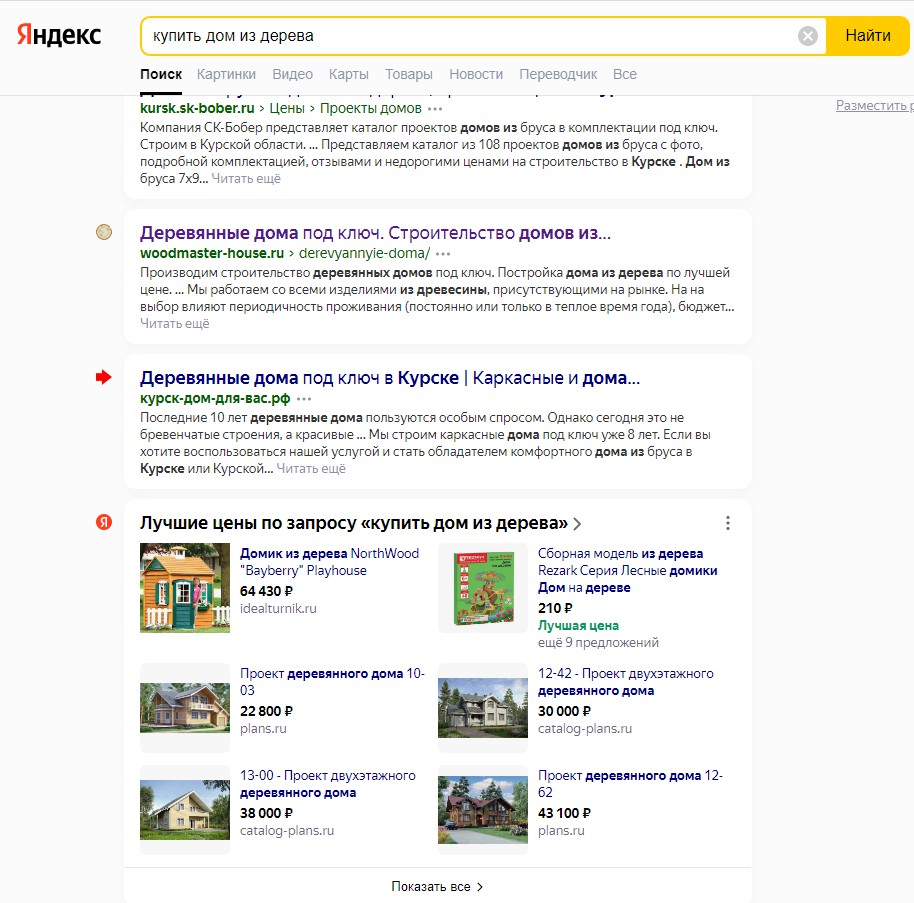Open the 12-42 двухэтажного дома thumbnail
The width and height of the screenshot is (914, 903).
(483, 708)
